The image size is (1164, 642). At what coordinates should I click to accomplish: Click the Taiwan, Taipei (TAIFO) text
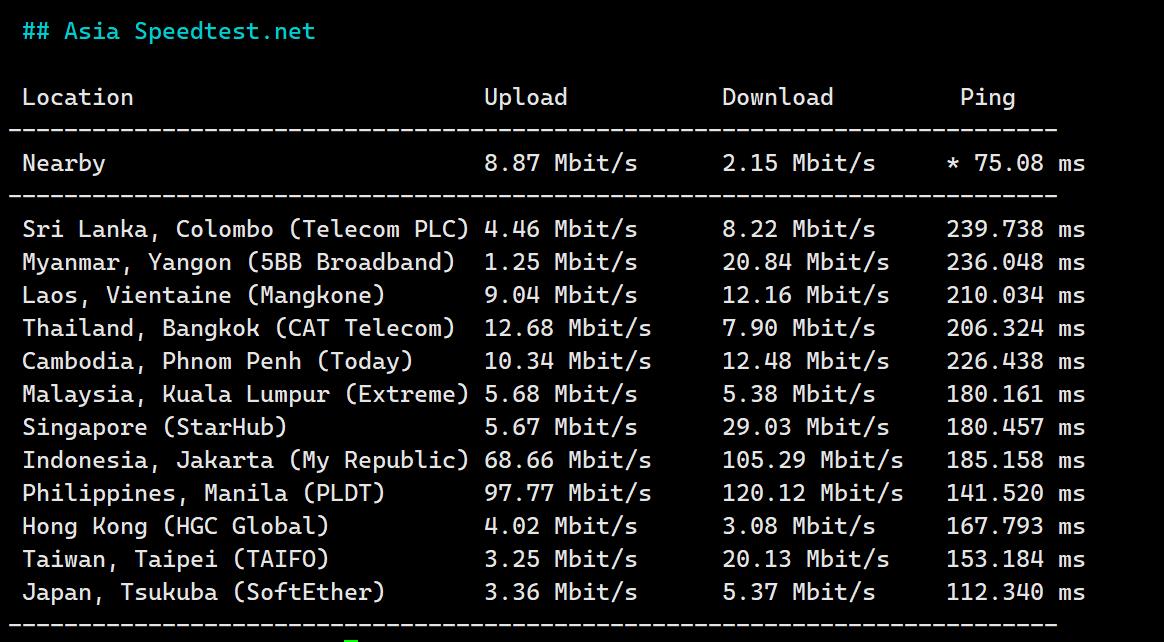pos(175,559)
